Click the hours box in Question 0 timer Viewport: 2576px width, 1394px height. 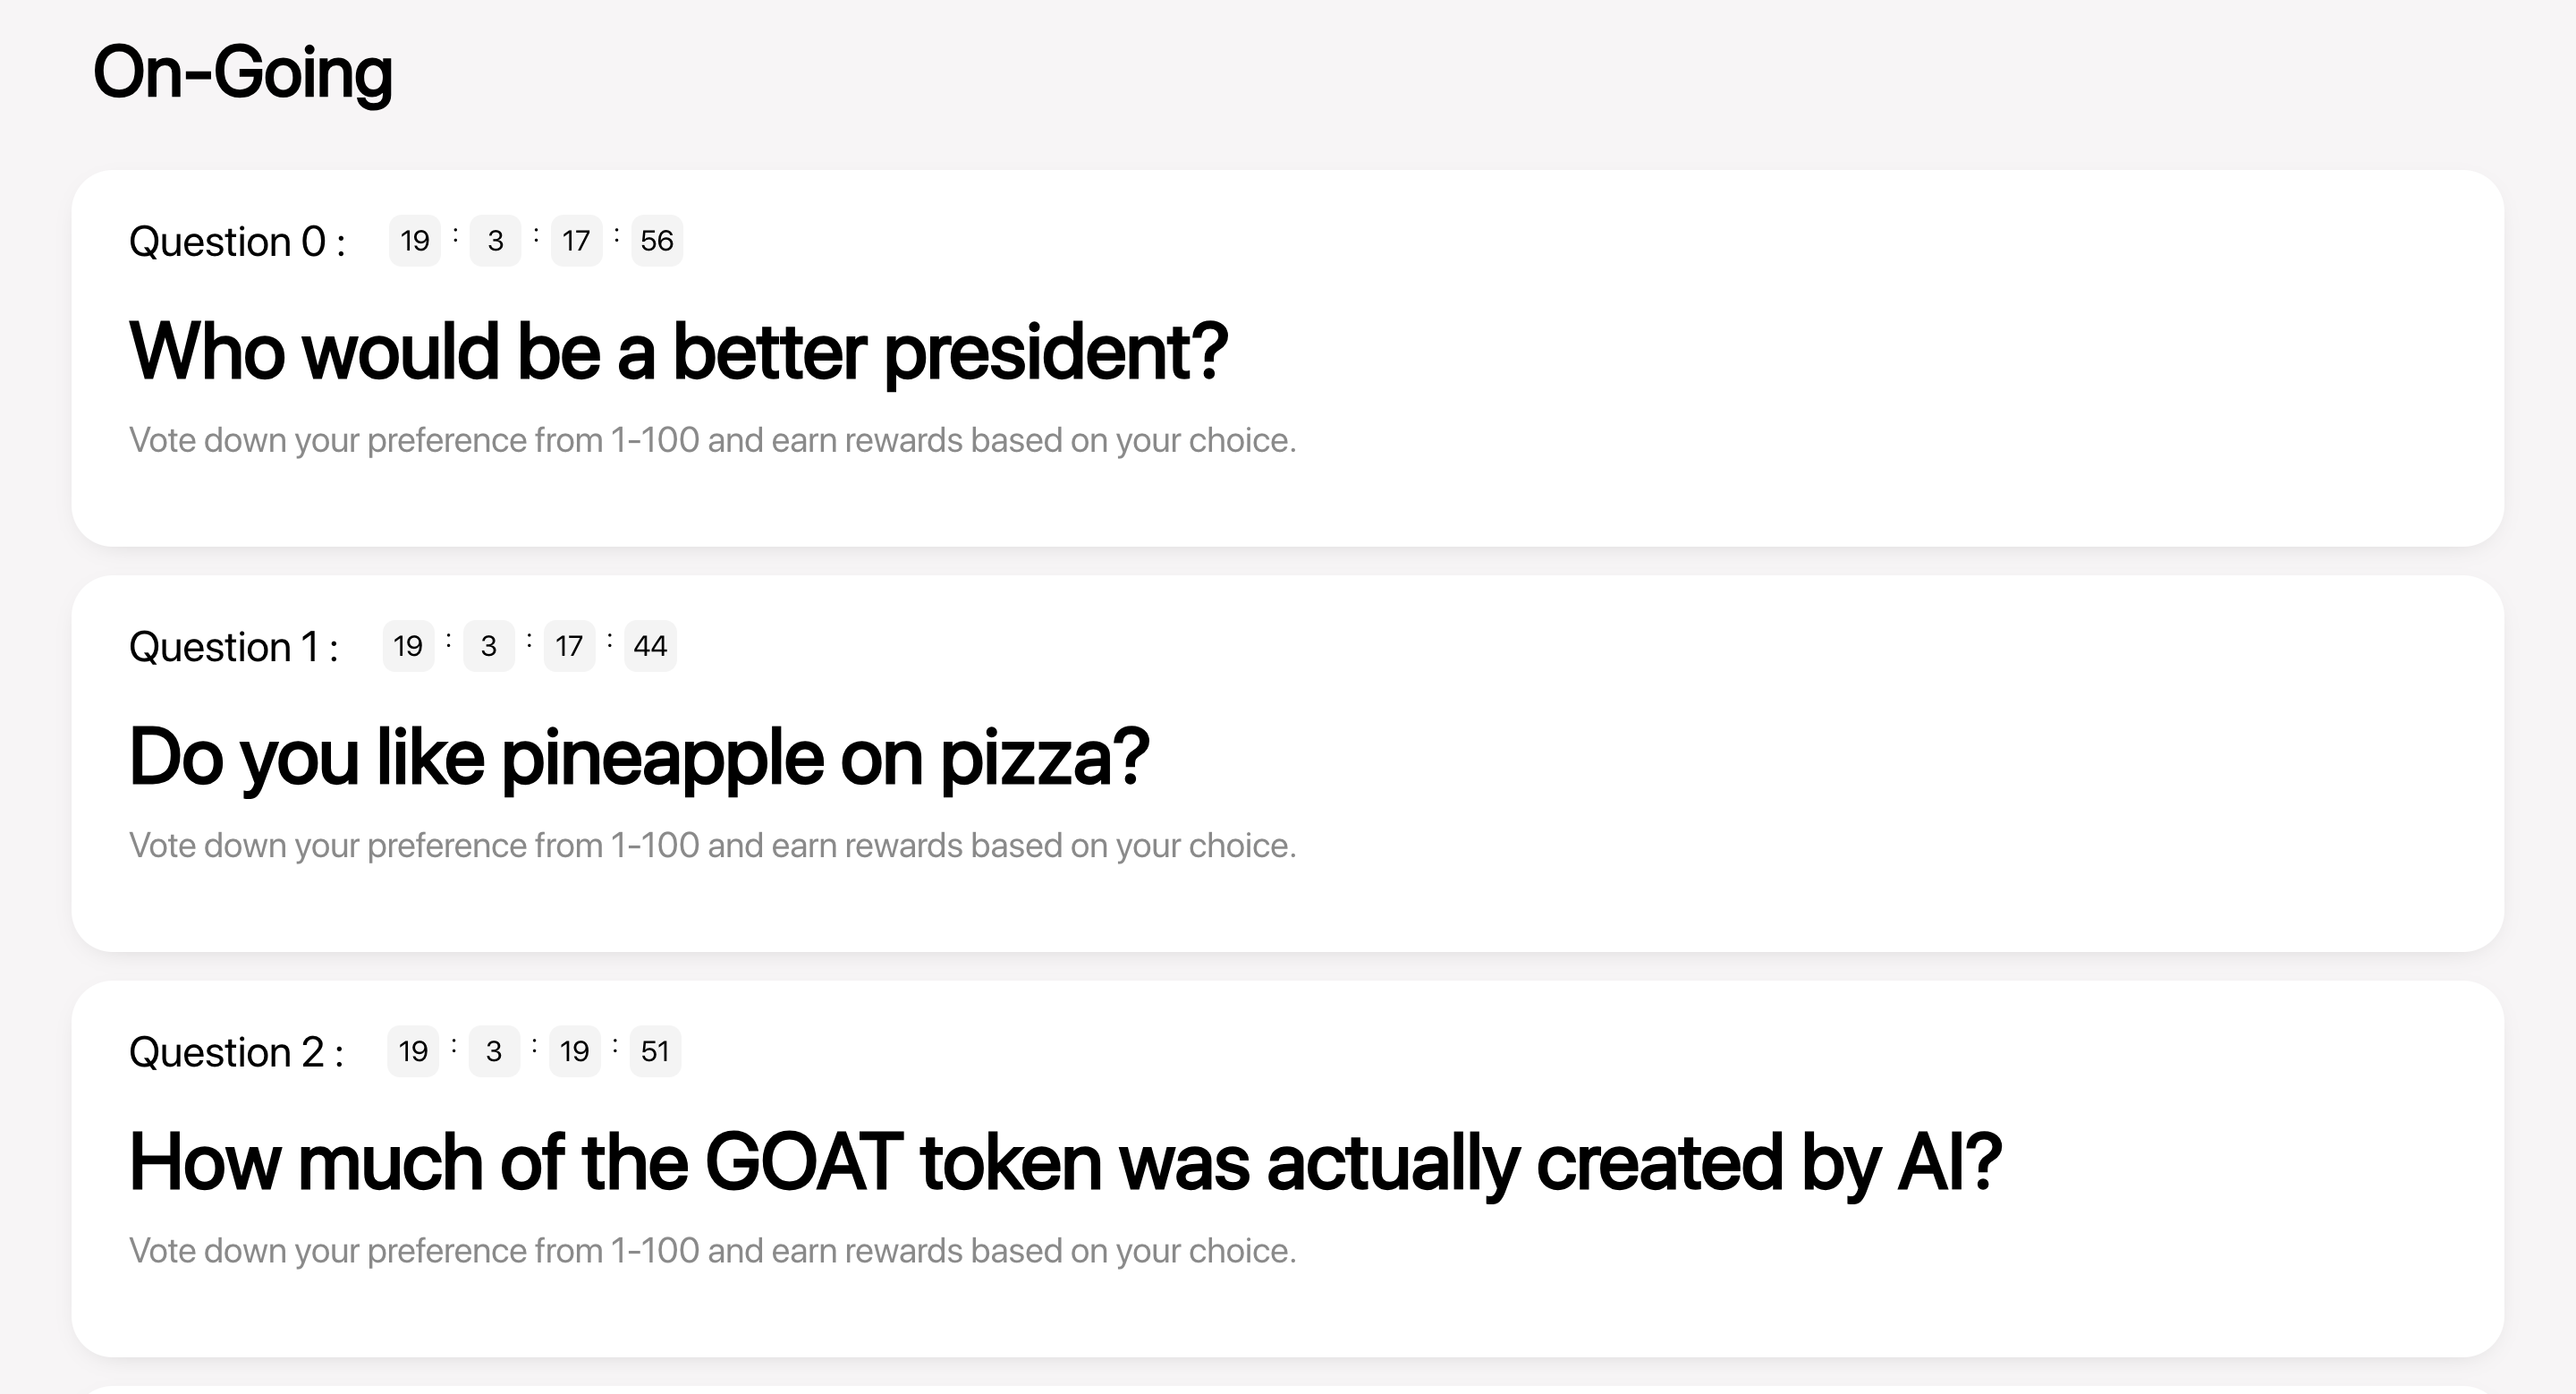(495, 241)
